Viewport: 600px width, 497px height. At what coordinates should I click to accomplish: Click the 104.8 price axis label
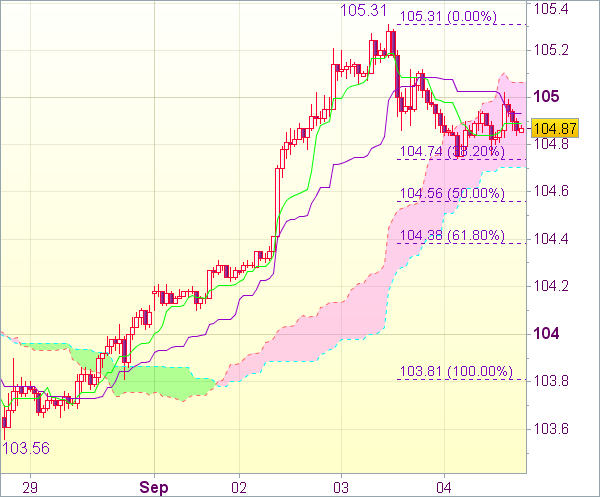(x=551, y=145)
